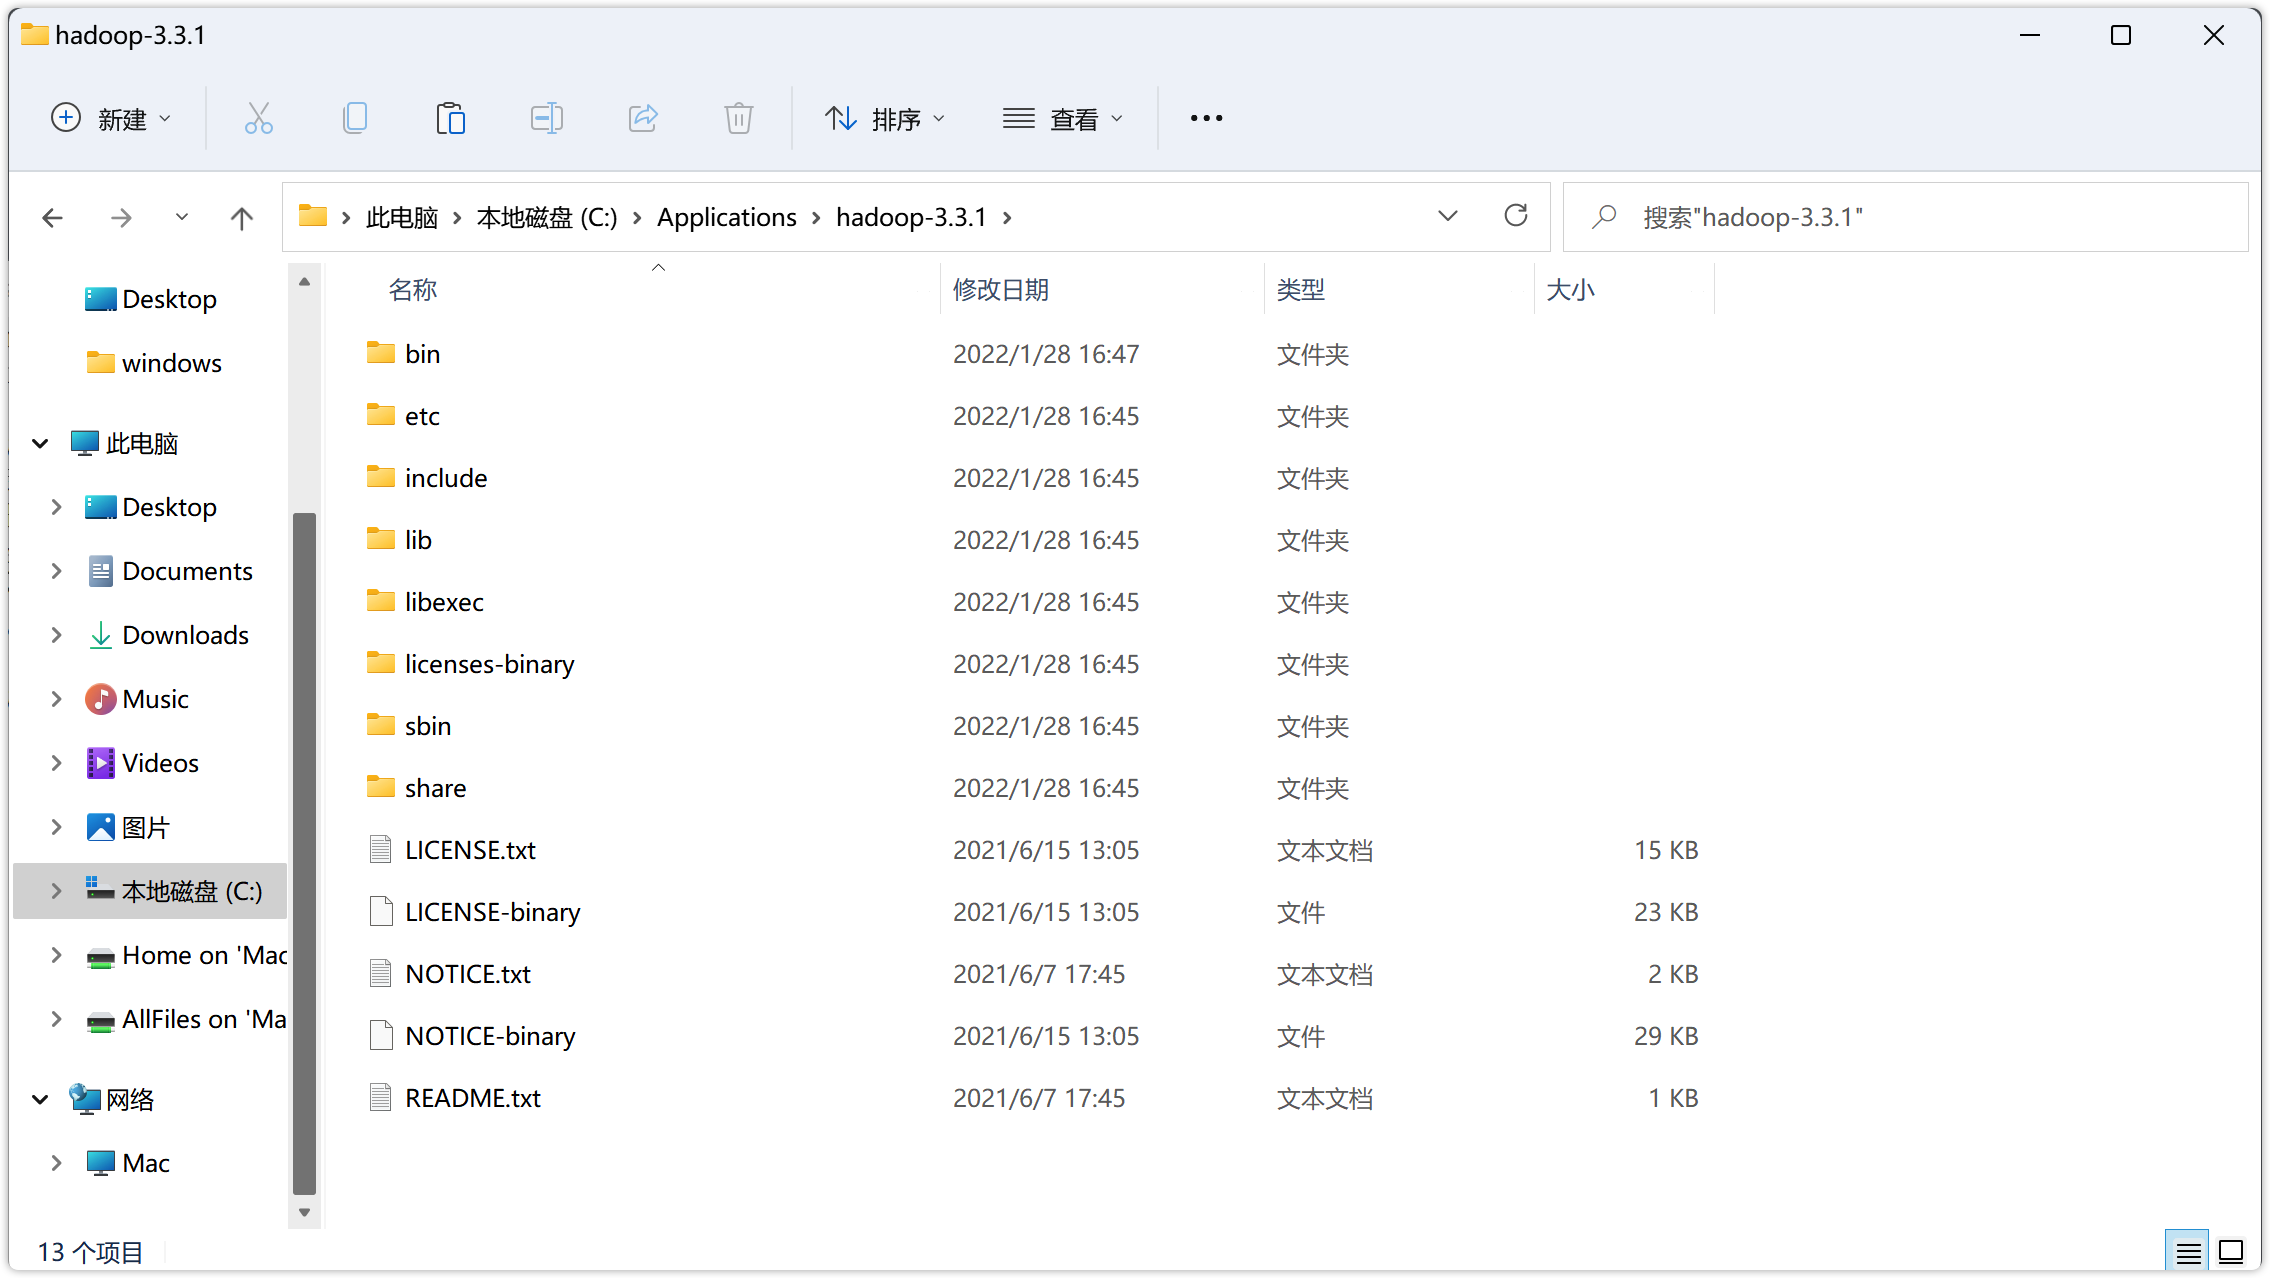
Task: Switch to details list view
Action: coord(2188,1251)
